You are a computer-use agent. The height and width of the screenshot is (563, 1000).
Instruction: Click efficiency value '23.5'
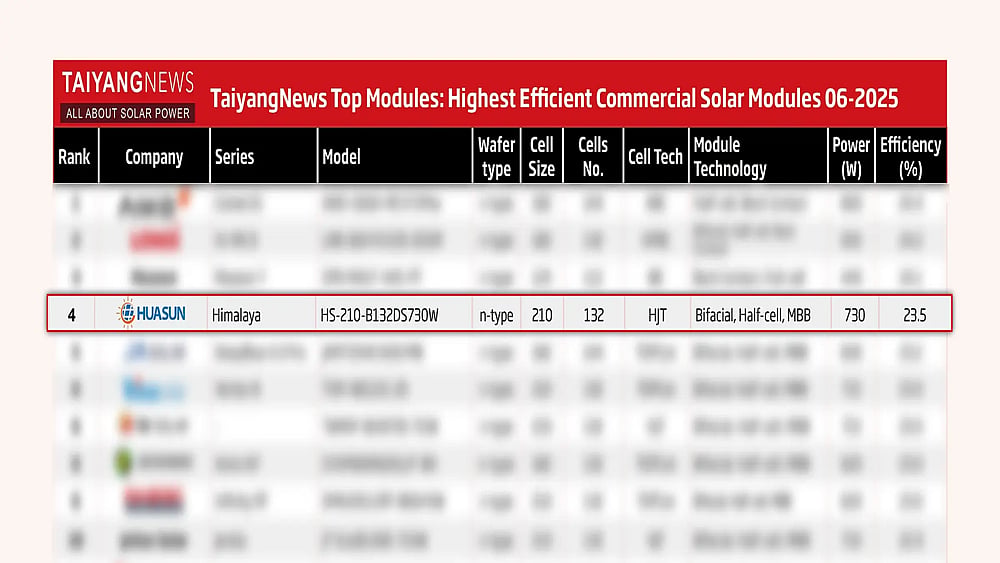[915, 315]
